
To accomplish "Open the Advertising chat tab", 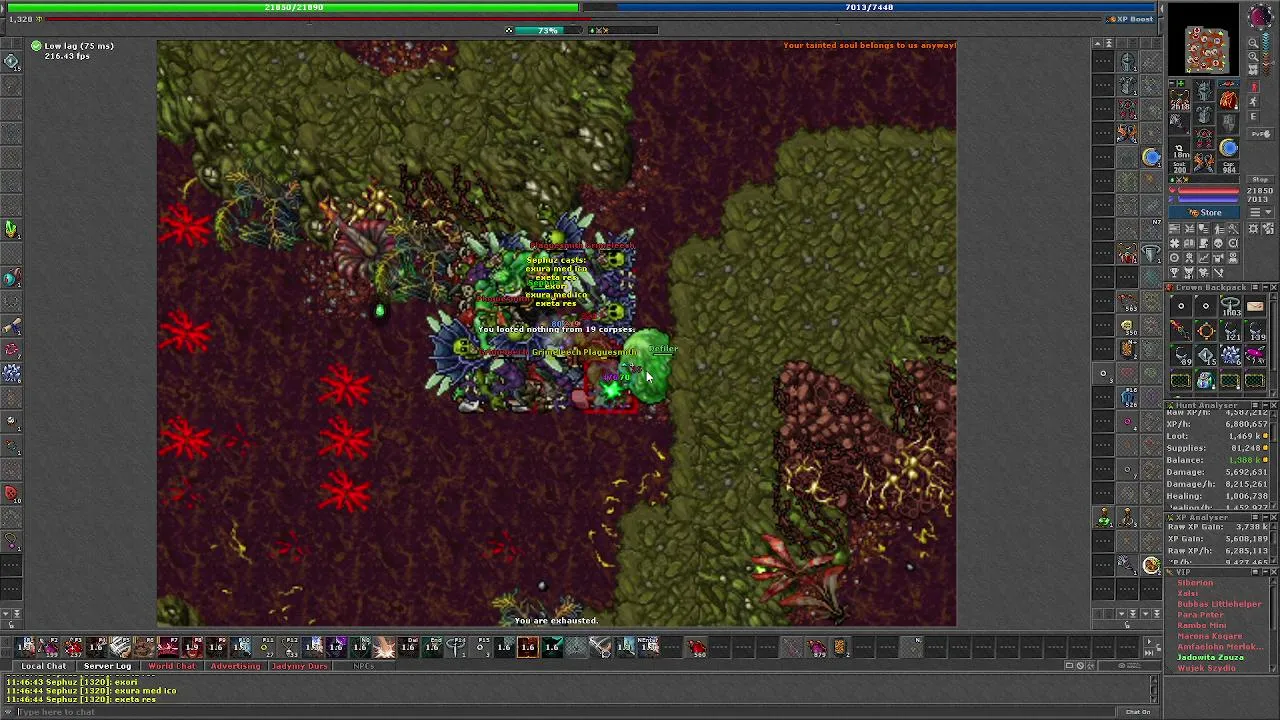I will (235, 666).
